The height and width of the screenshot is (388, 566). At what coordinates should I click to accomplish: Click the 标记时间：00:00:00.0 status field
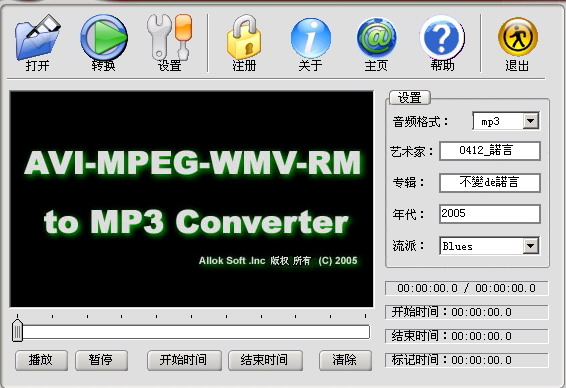pyautogui.click(x=467, y=360)
